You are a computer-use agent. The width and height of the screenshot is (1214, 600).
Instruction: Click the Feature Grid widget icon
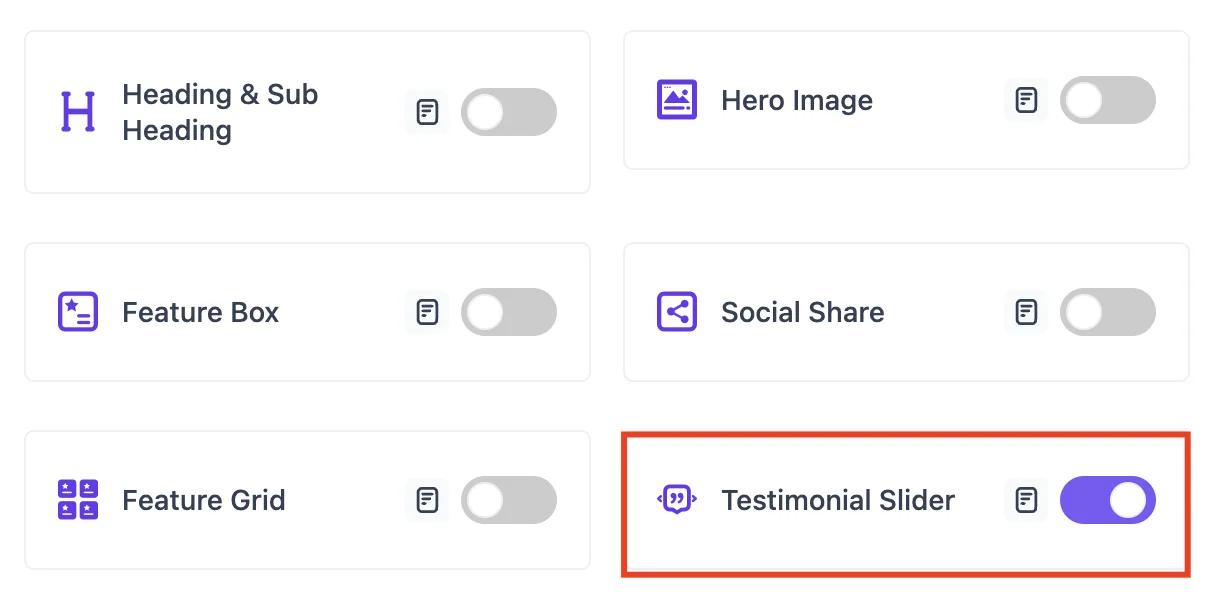[x=77, y=500]
